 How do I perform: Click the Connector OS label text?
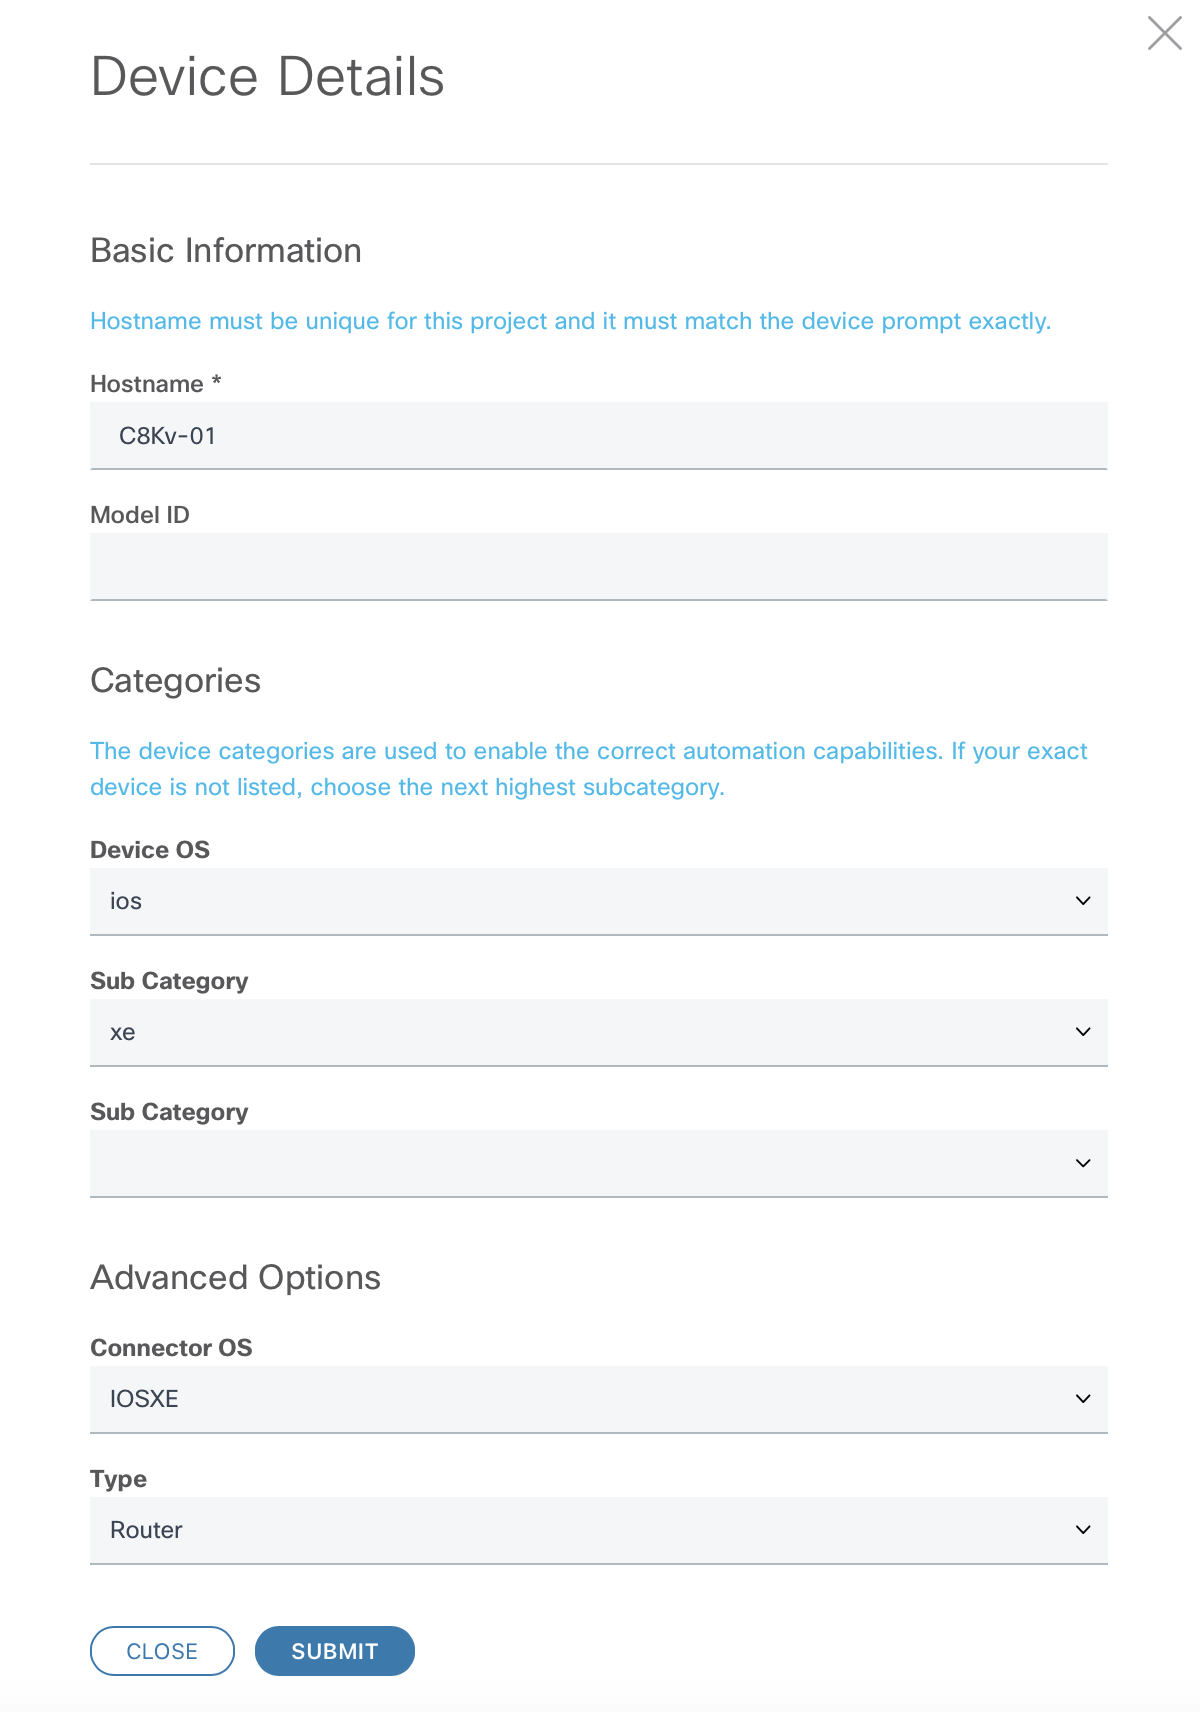171,1348
